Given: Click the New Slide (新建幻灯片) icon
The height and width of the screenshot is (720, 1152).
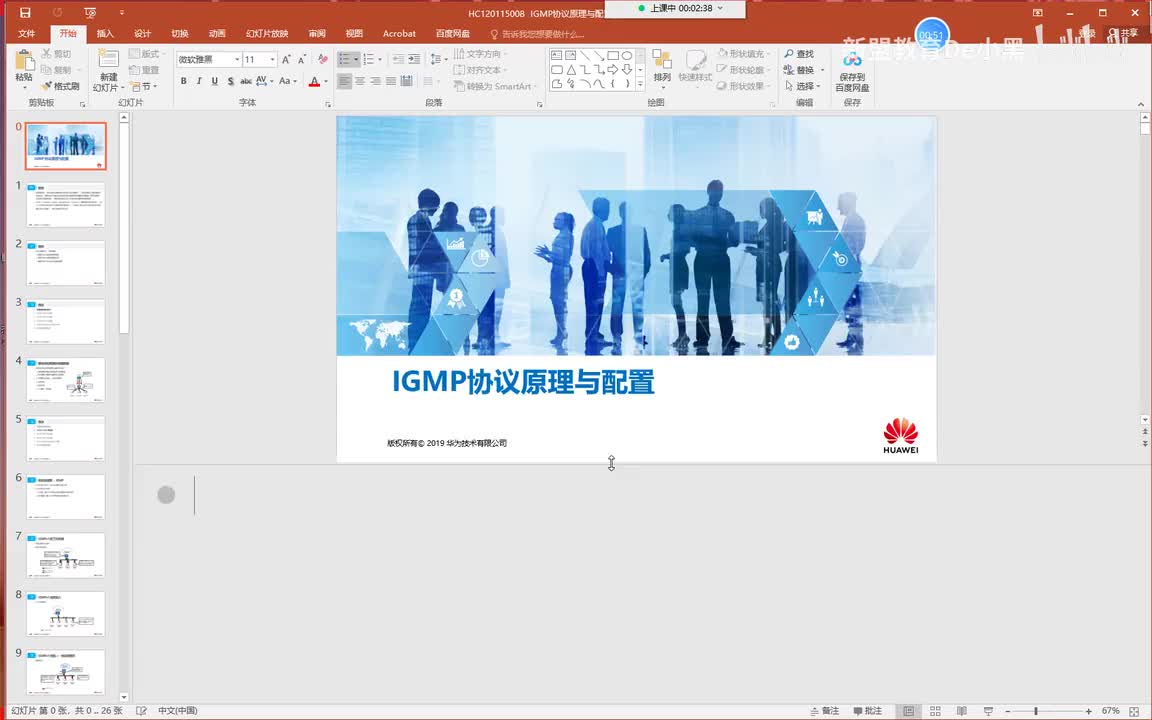Looking at the screenshot, I should coord(109,60).
